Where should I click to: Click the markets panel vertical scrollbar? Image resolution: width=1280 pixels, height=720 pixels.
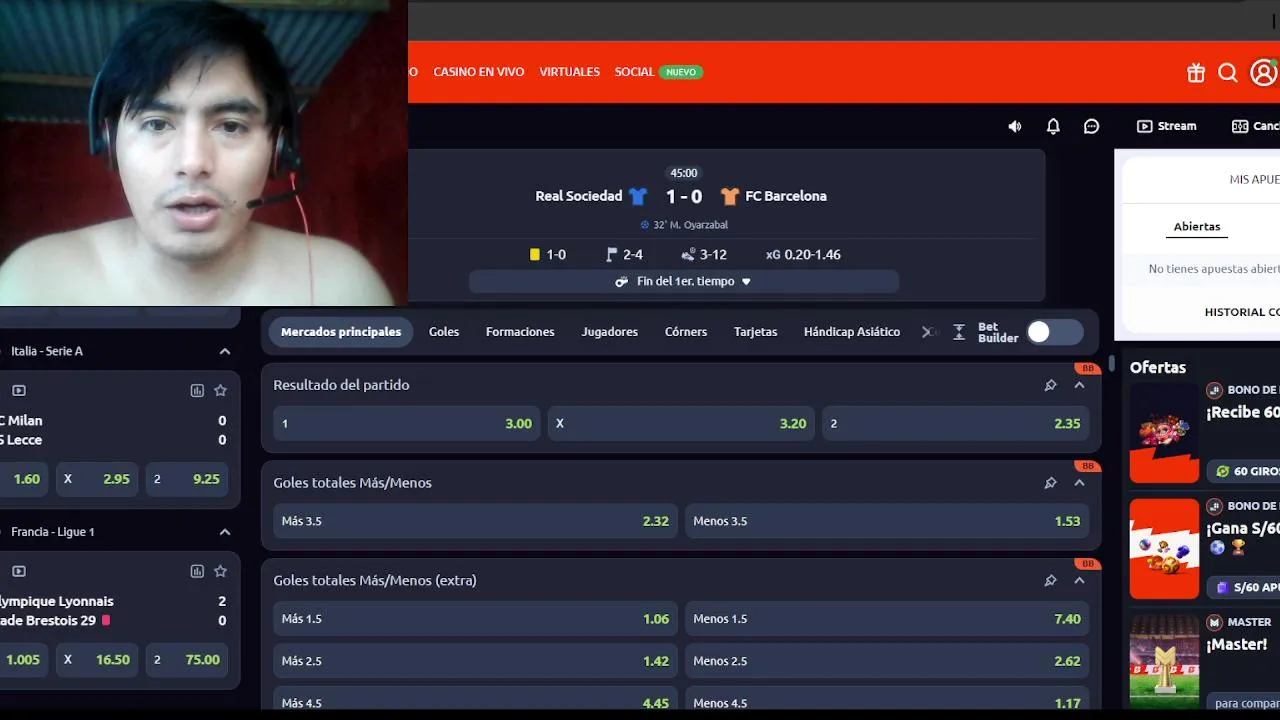tap(1112, 362)
